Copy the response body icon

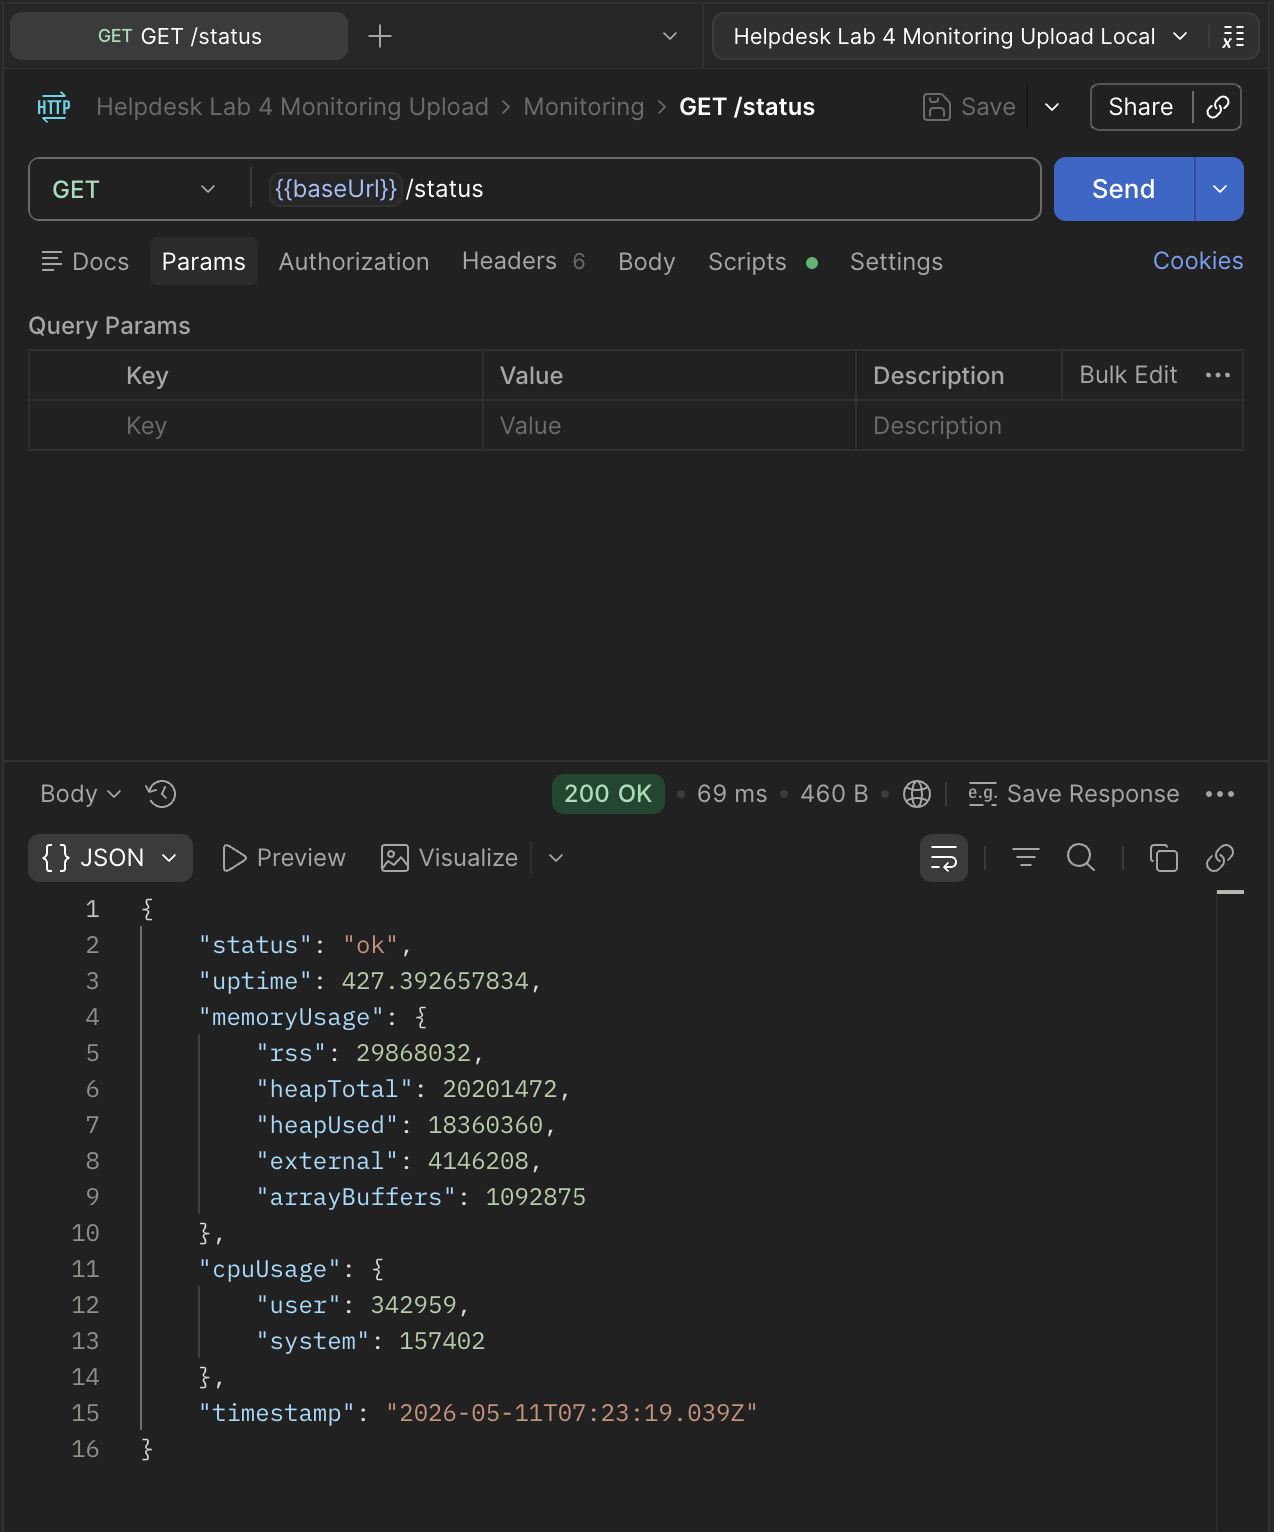pyautogui.click(x=1164, y=858)
